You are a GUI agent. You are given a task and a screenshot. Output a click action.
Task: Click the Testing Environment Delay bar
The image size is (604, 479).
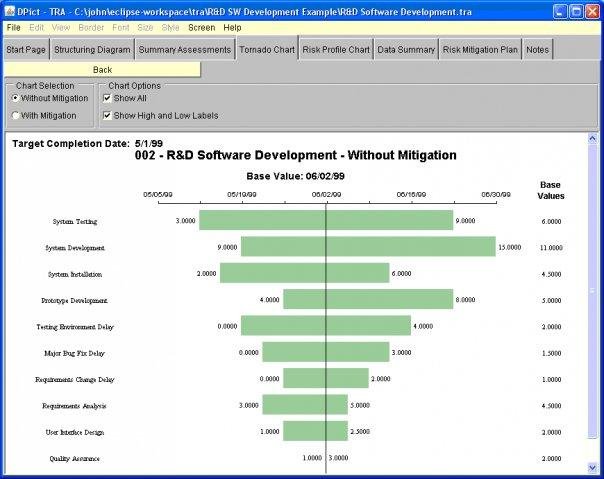pos(326,325)
